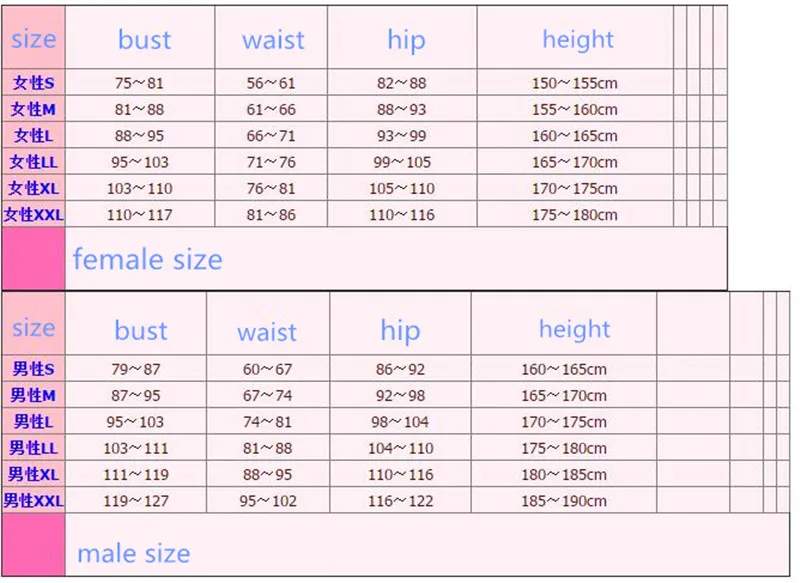800x583 pixels.
Task: Click the female table waist header
Action: pyautogui.click(x=273, y=40)
